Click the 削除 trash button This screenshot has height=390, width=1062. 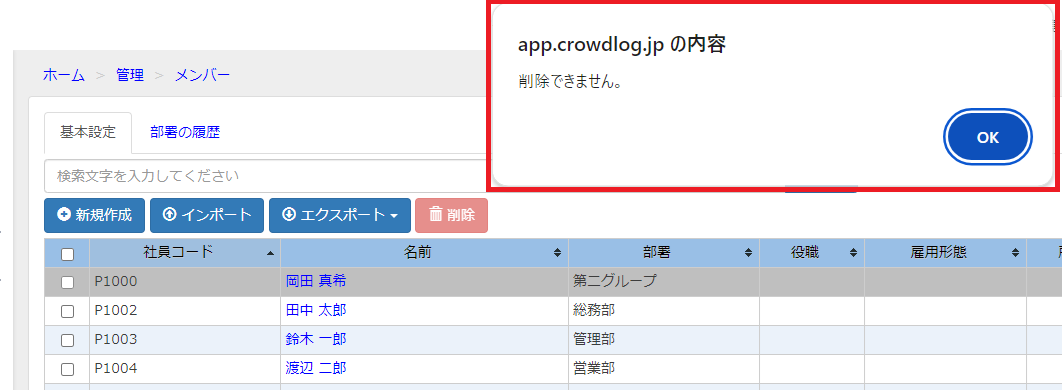[x=452, y=215]
